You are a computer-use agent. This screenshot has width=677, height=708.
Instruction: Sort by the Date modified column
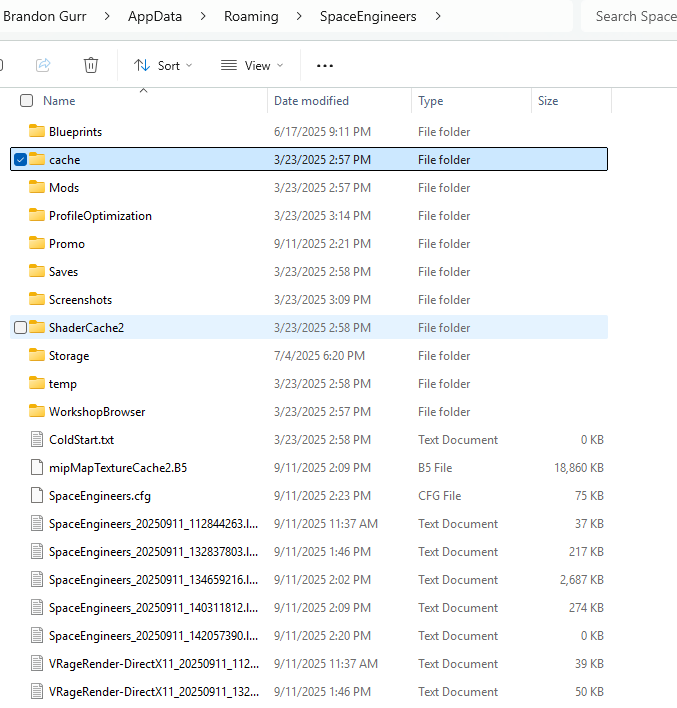point(311,101)
